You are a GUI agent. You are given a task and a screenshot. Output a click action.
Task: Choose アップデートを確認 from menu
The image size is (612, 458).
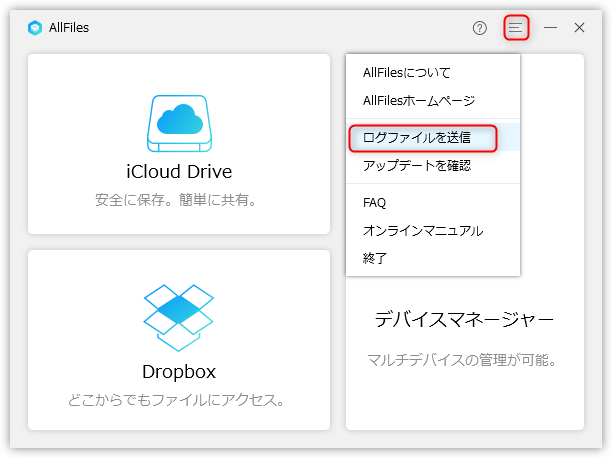pos(433,166)
